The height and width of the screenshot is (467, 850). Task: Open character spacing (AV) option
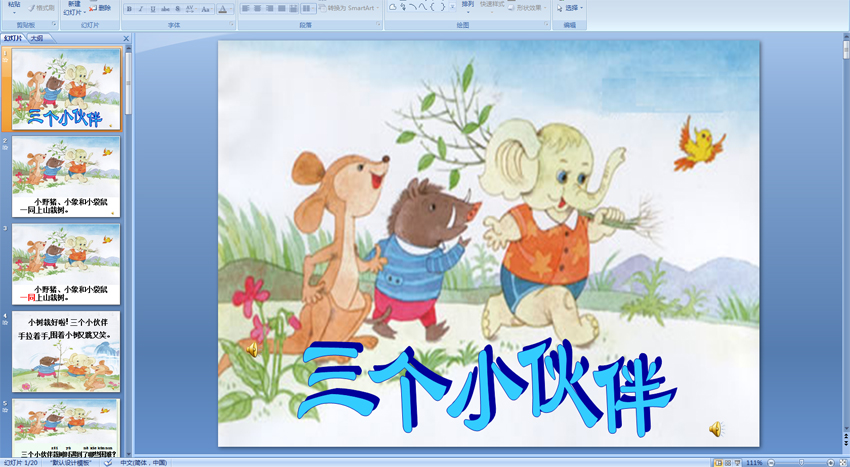tap(191, 9)
